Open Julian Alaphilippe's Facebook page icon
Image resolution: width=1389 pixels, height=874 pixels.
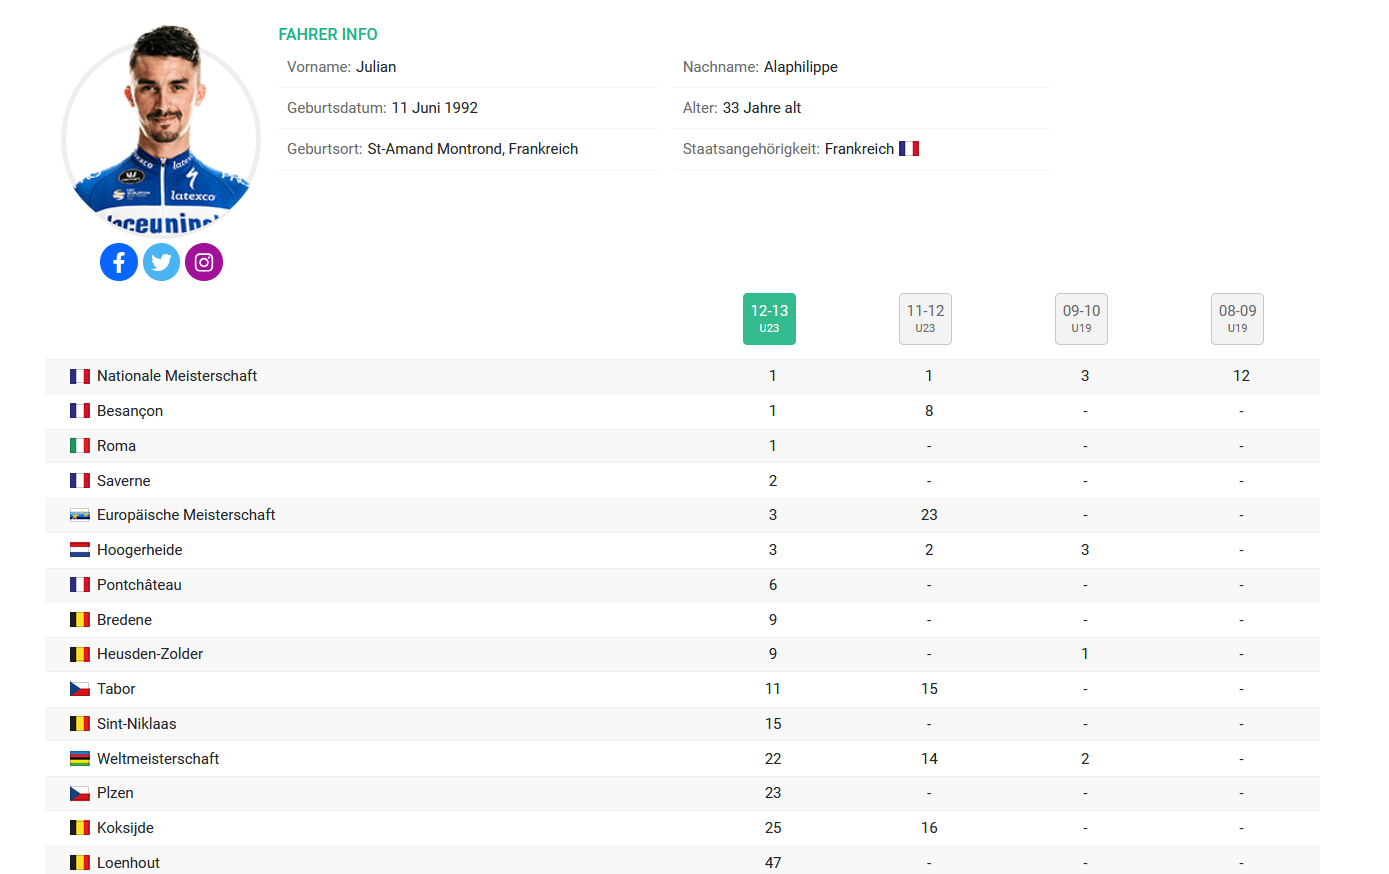pyautogui.click(x=119, y=262)
